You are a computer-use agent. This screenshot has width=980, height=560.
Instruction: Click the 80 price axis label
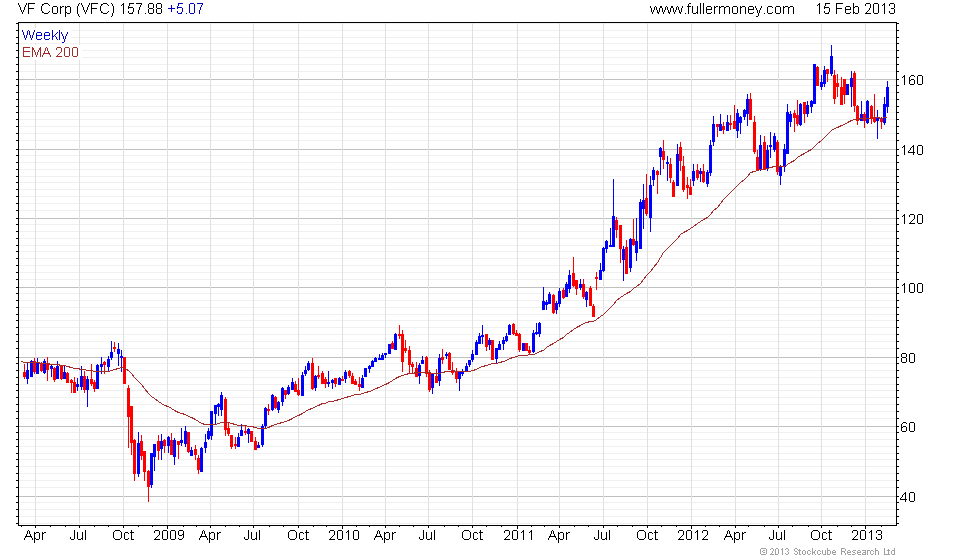click(908, 358)
